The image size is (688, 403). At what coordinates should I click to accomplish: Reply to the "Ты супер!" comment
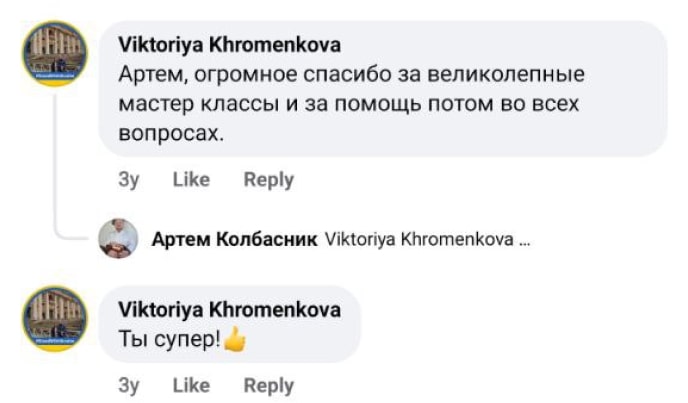(268, 385)
